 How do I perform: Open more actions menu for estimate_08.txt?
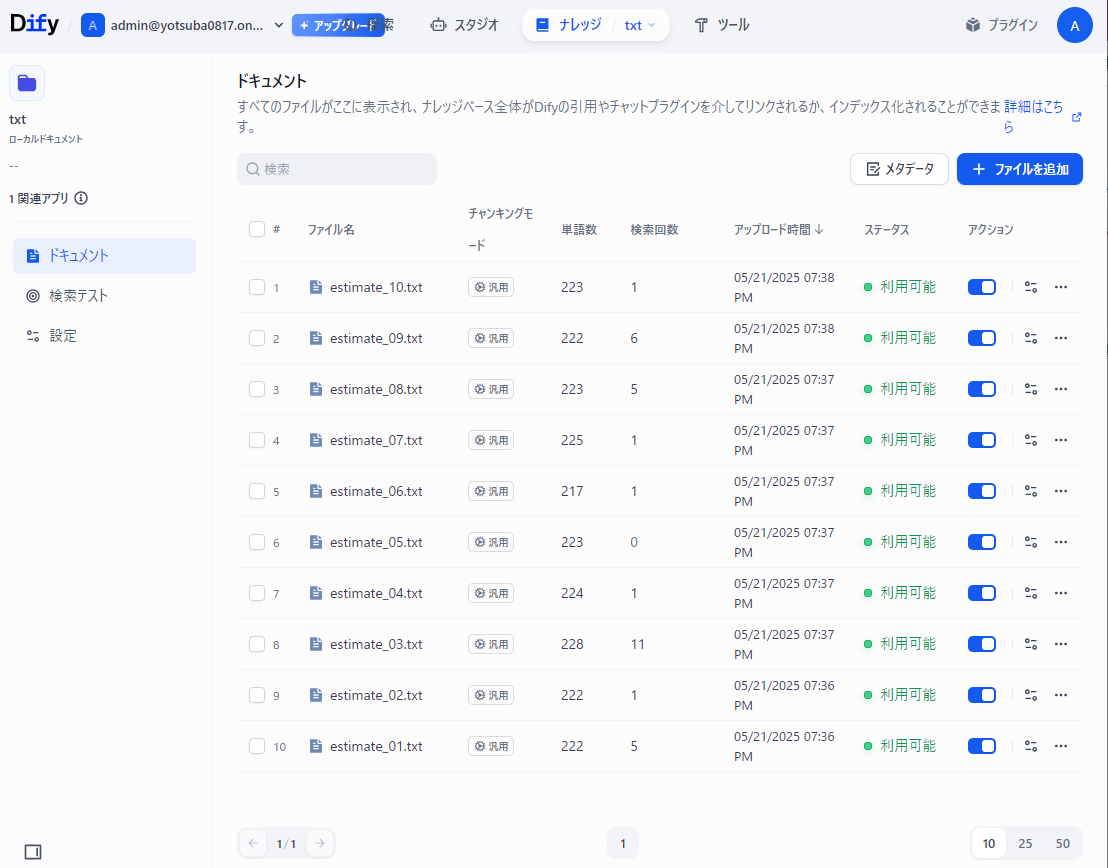pos(1061,389)
